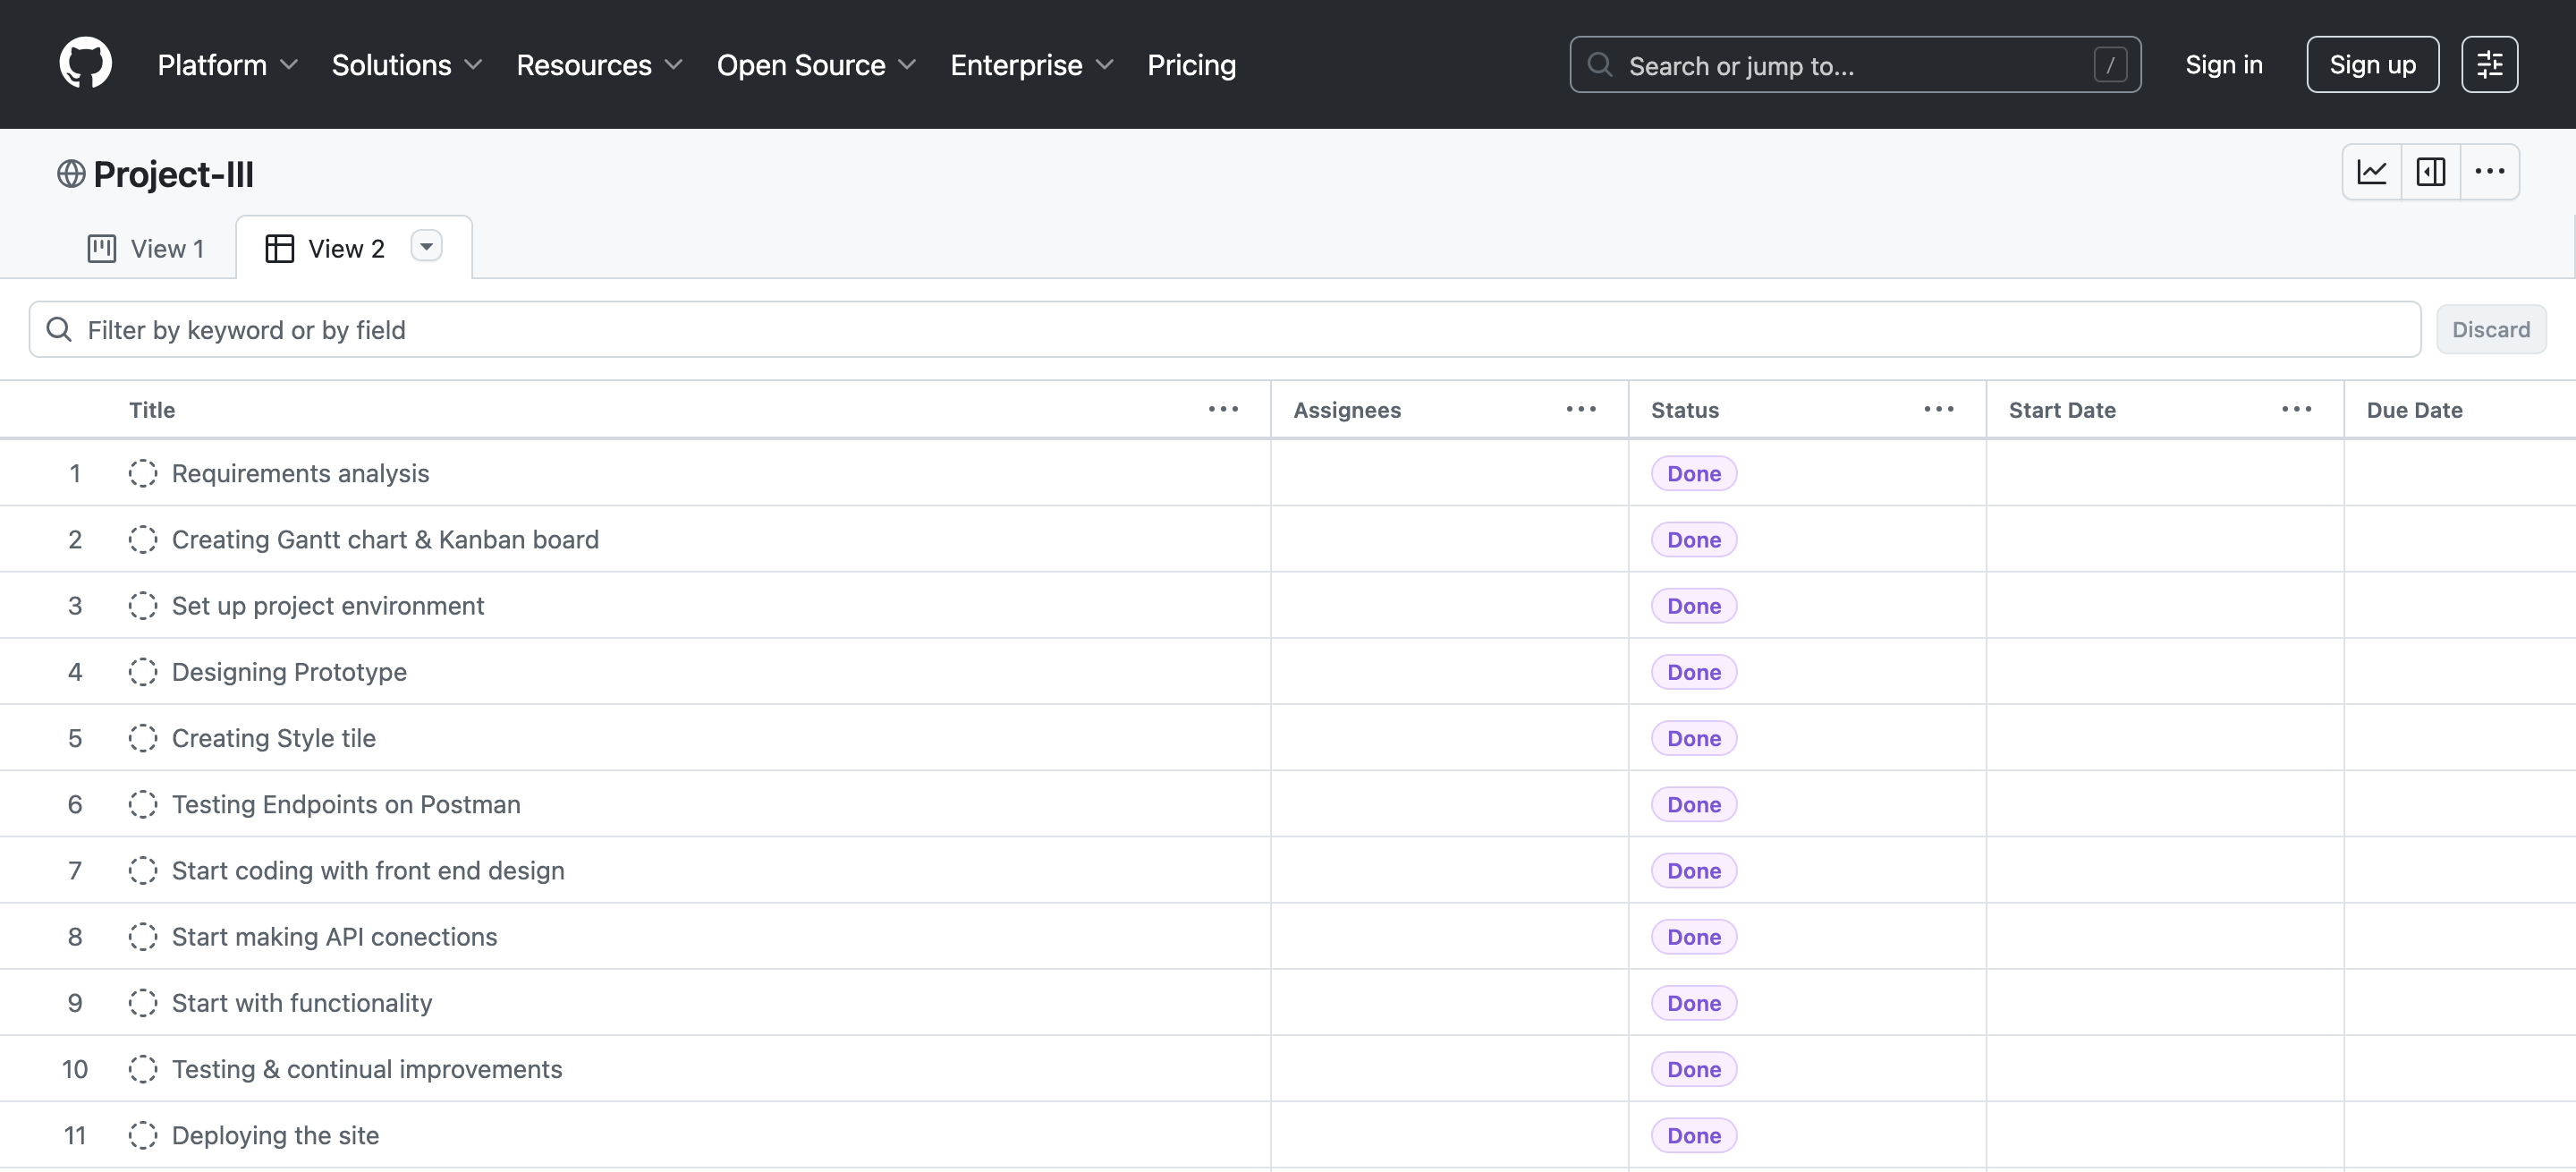Click the Sign up button
The height and width of the screenshot is (1172, 2576).
pyautogui.click(x=2371, y=65)
